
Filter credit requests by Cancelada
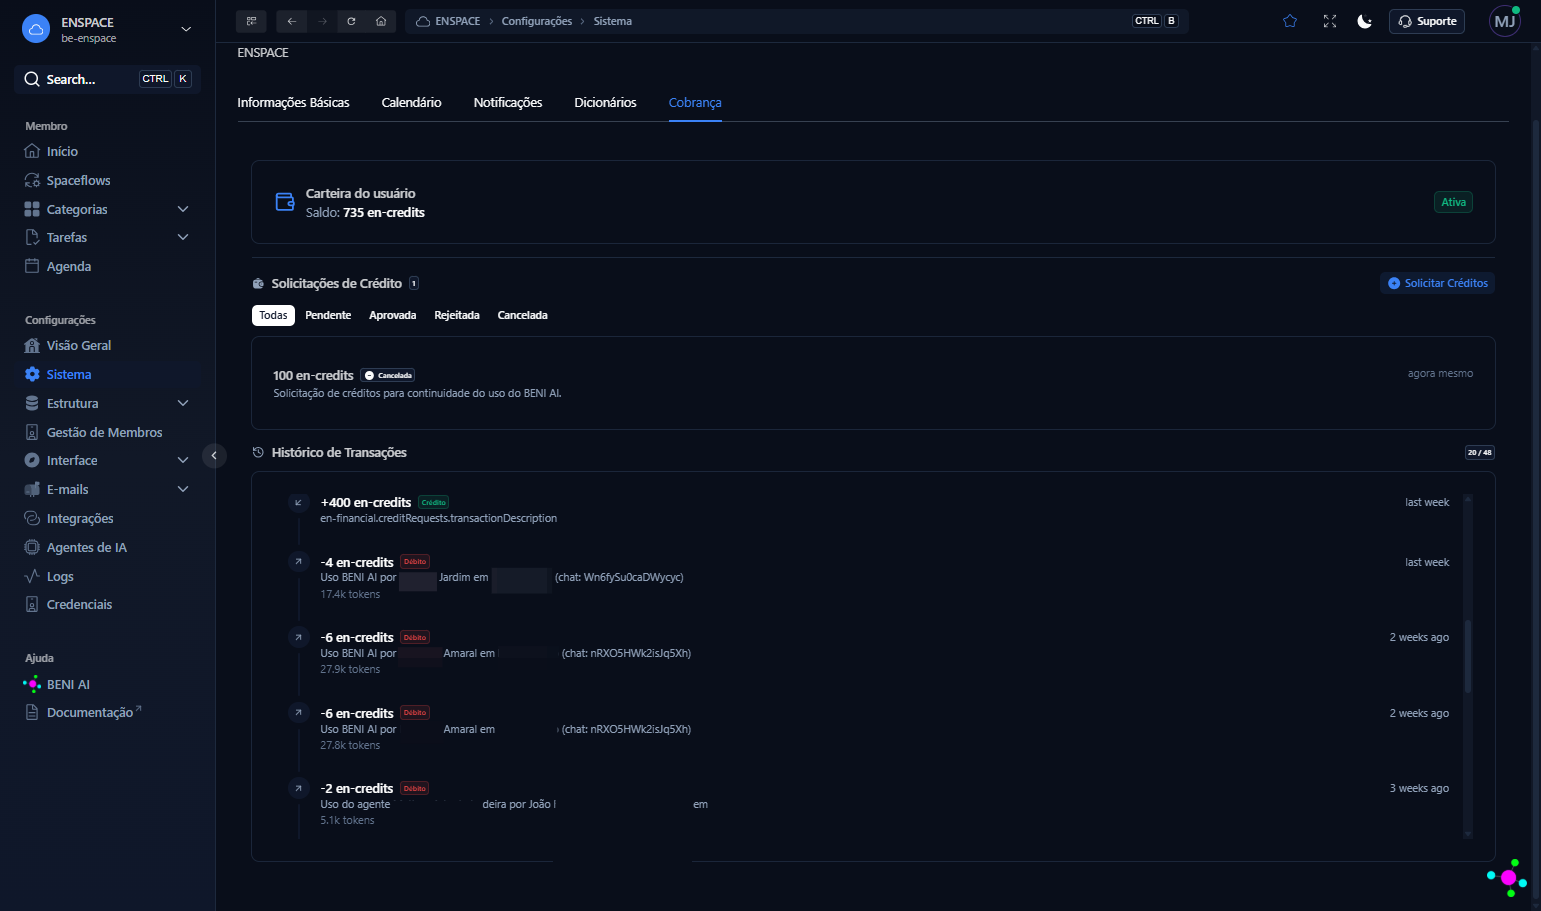523,316
